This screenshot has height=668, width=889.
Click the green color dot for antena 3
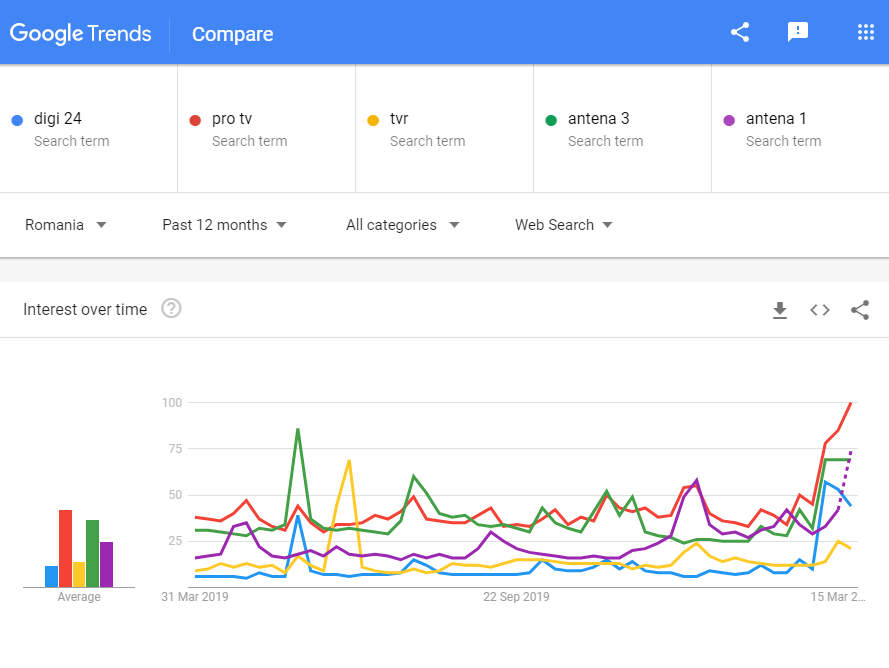coord(550,119)
